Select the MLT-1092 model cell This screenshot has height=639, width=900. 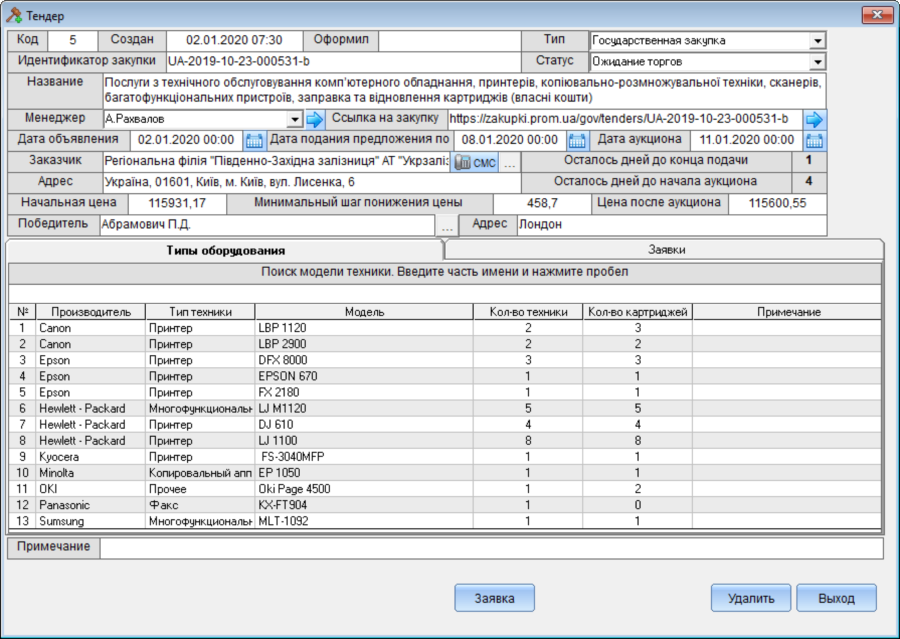click(x=364, y=521)
